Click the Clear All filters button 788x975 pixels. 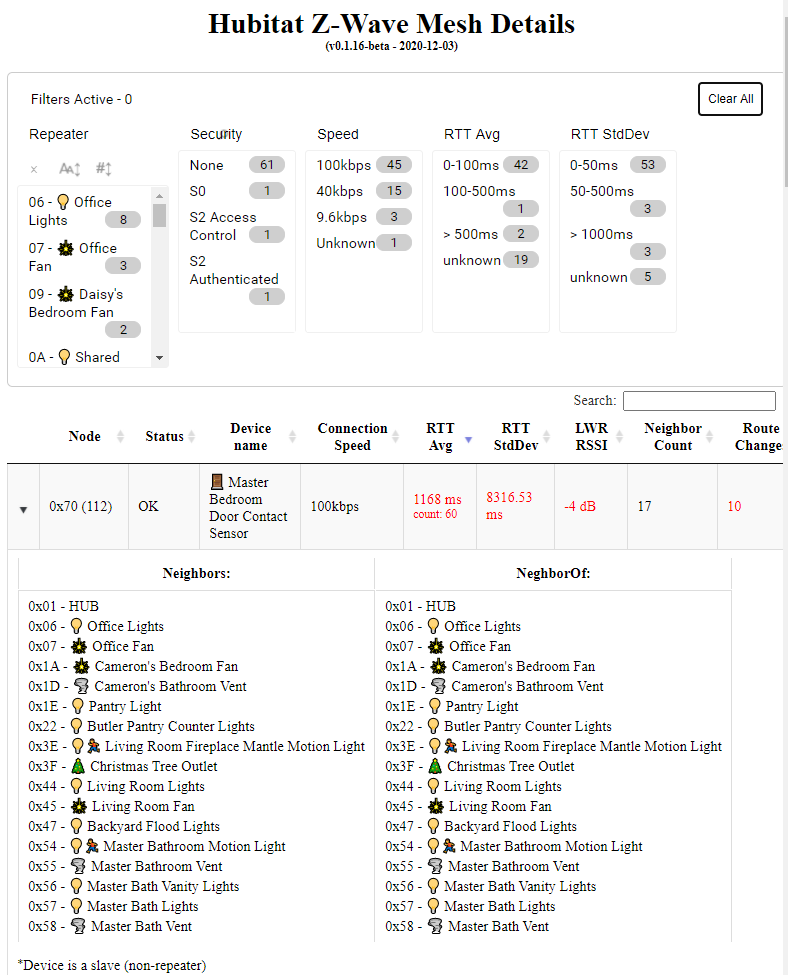[730, 99]
